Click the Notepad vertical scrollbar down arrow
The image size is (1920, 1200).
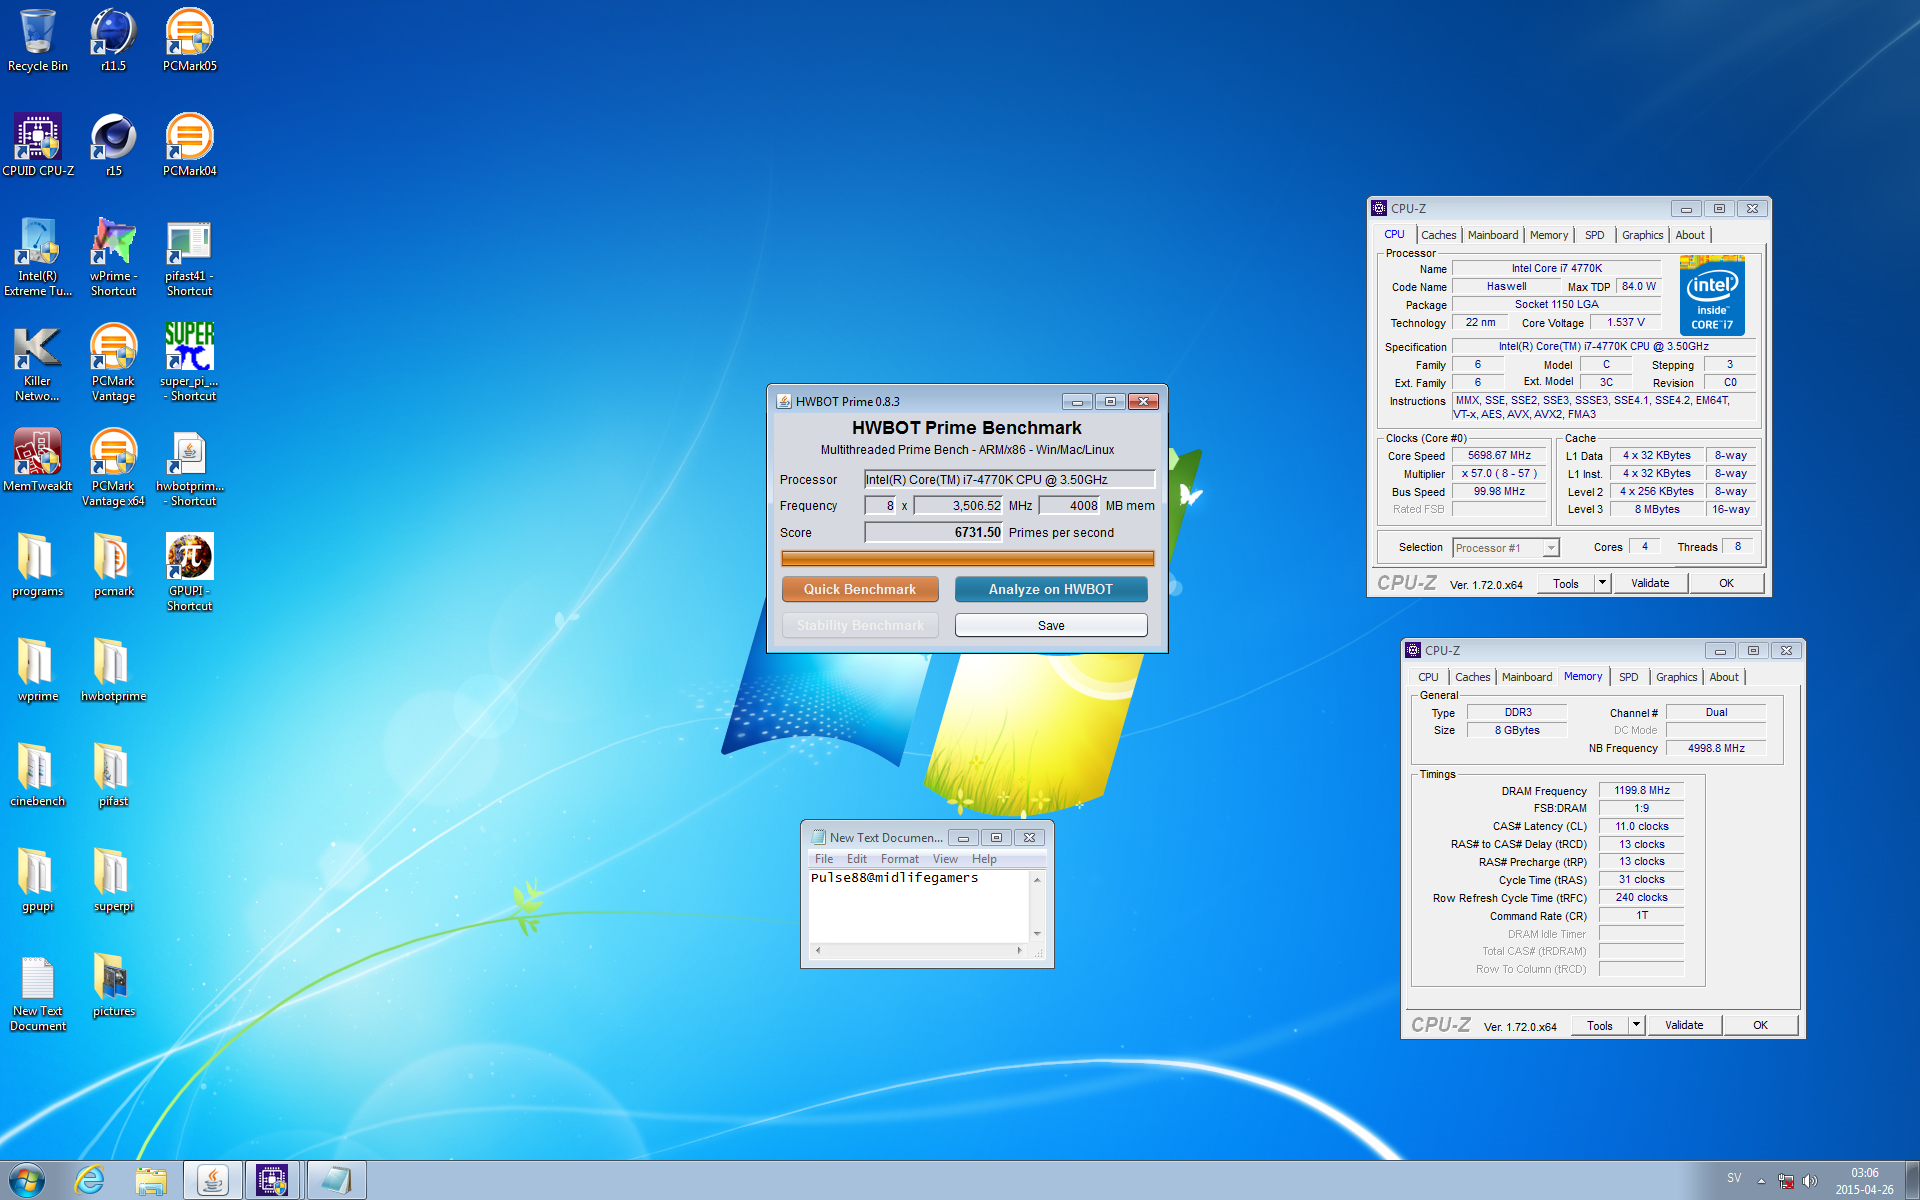(1037, 934)
